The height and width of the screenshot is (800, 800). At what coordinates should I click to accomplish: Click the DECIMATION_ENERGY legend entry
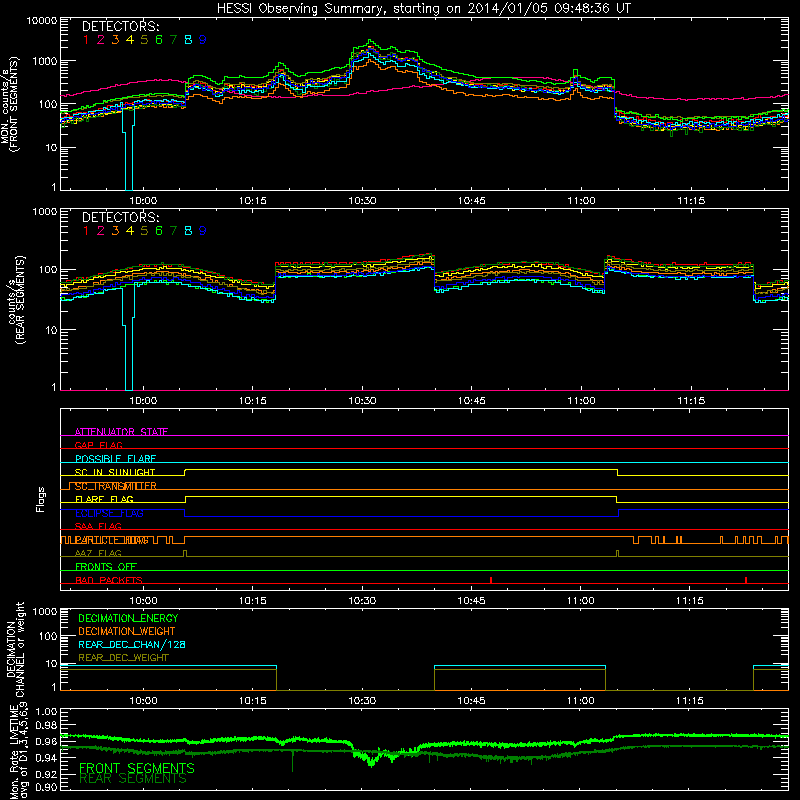pyautogui.click(x=128, y=618)
